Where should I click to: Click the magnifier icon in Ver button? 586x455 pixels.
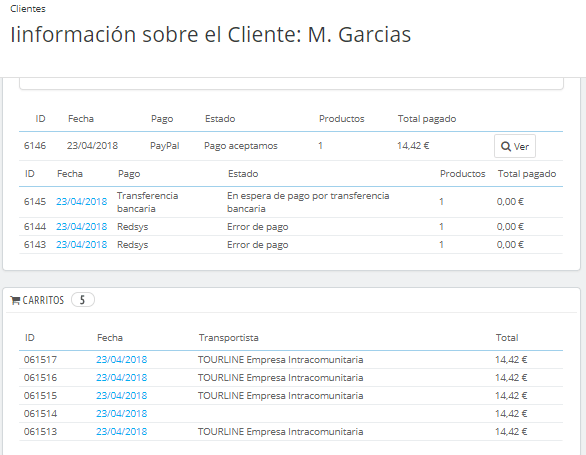point(506,146)
